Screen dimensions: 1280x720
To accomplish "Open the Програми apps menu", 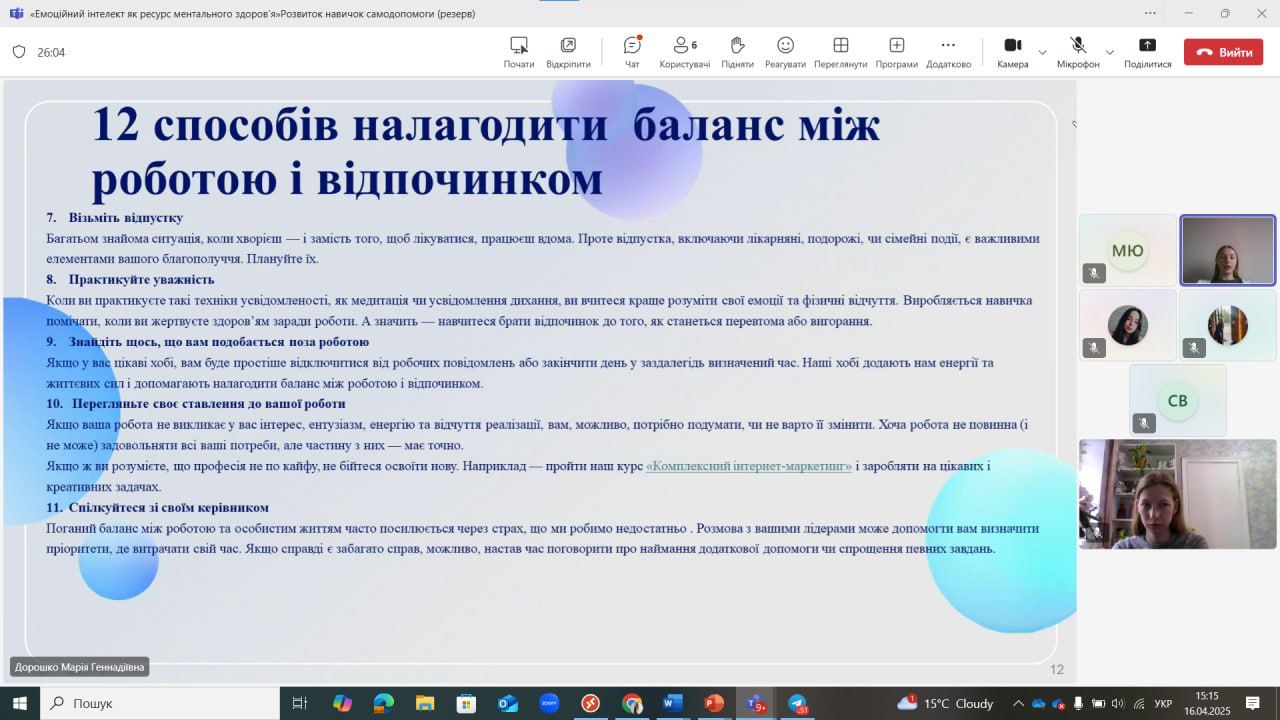I will click(896, 52).
